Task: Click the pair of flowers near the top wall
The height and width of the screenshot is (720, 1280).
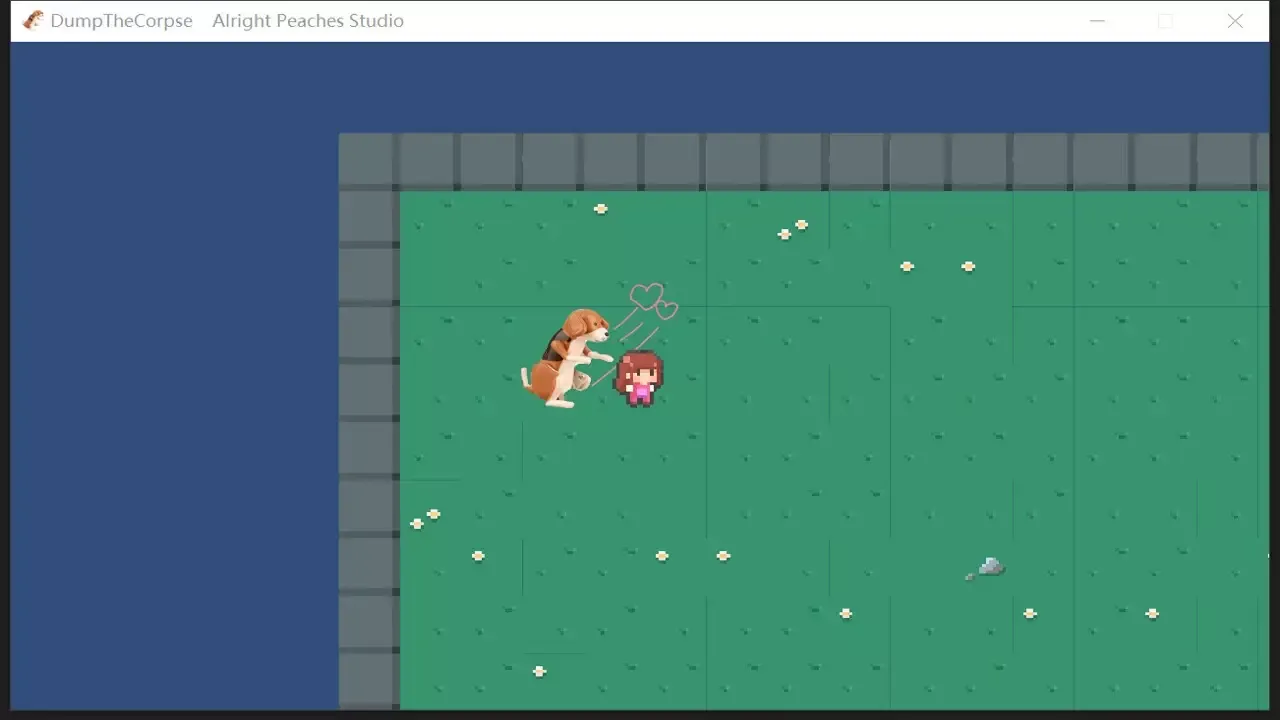Action: point(793,229)
